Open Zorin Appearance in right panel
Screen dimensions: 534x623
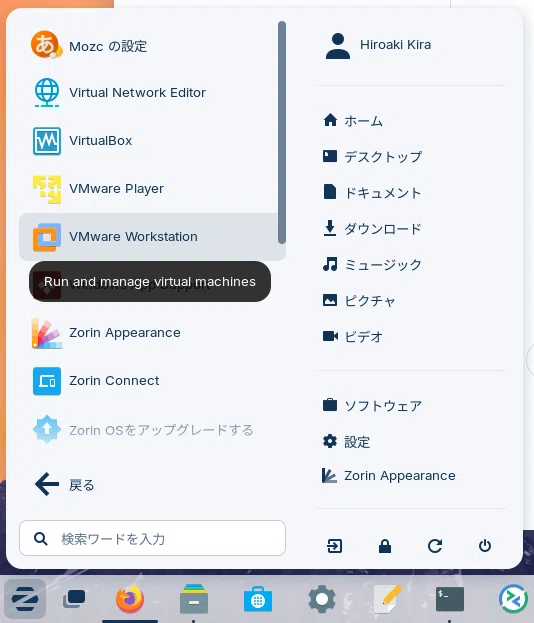(x=400, y=476)
